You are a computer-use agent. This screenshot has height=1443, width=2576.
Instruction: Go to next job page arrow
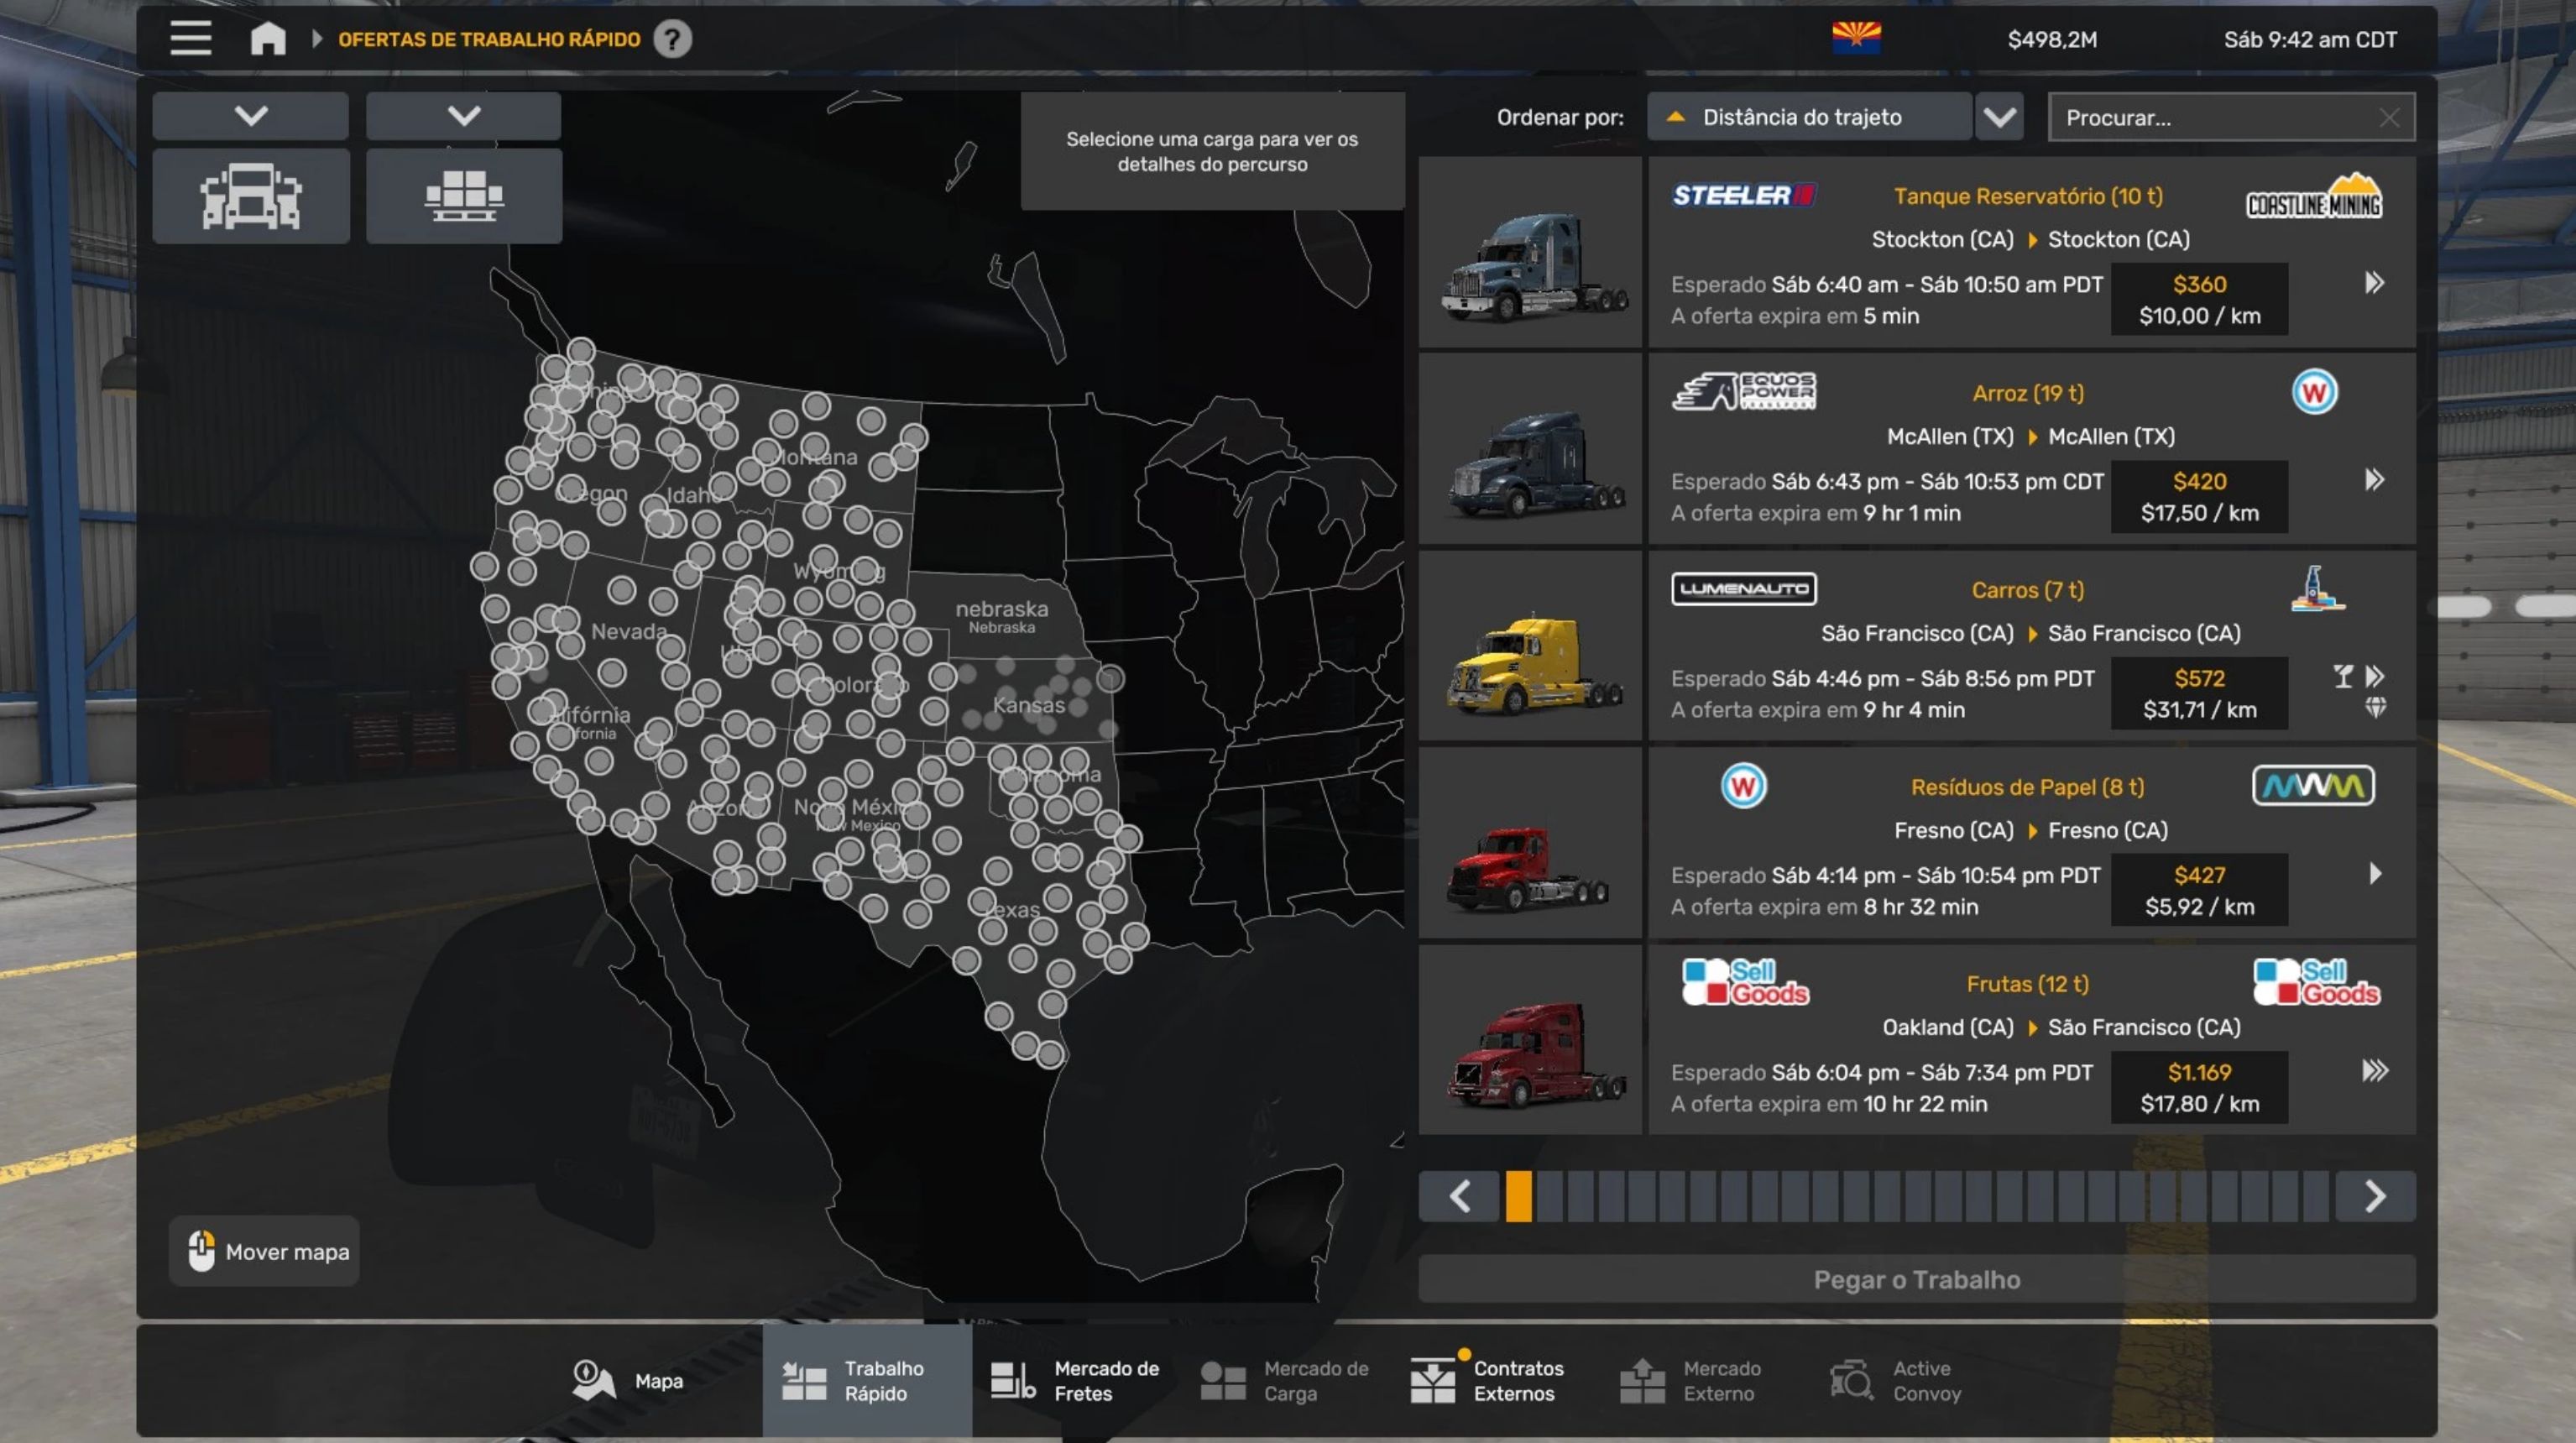click(x=2375, y=1196)
